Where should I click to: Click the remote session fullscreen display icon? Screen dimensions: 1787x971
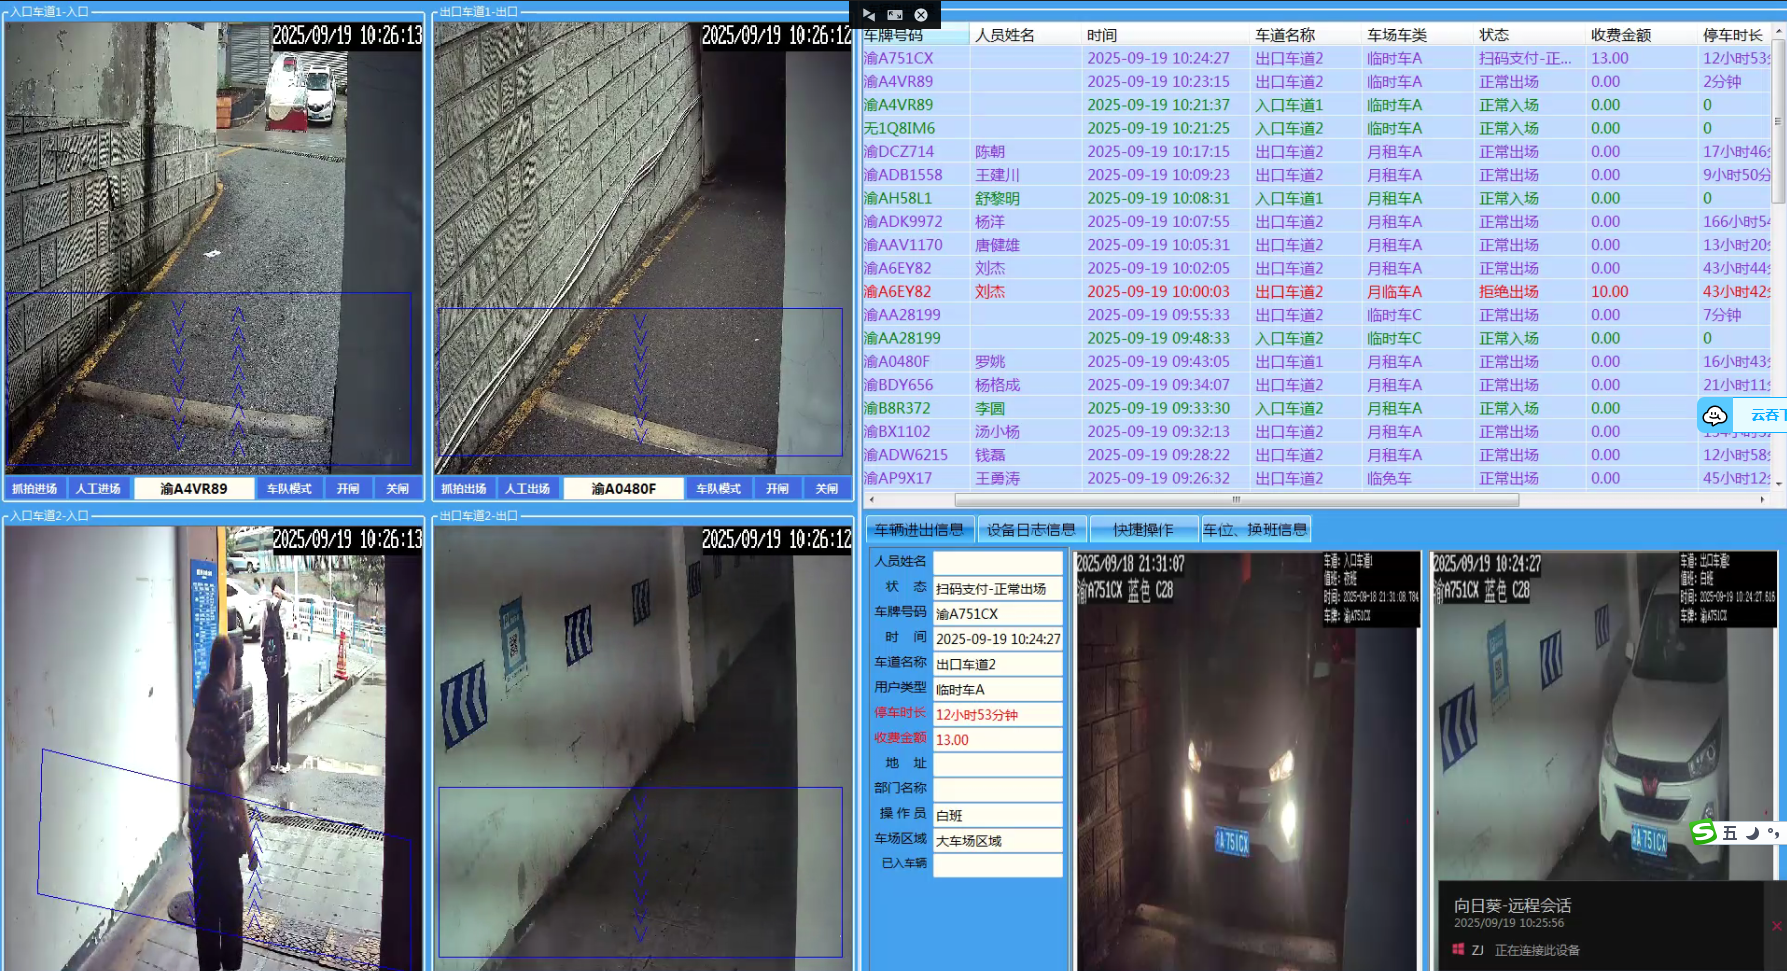[895, 15]
